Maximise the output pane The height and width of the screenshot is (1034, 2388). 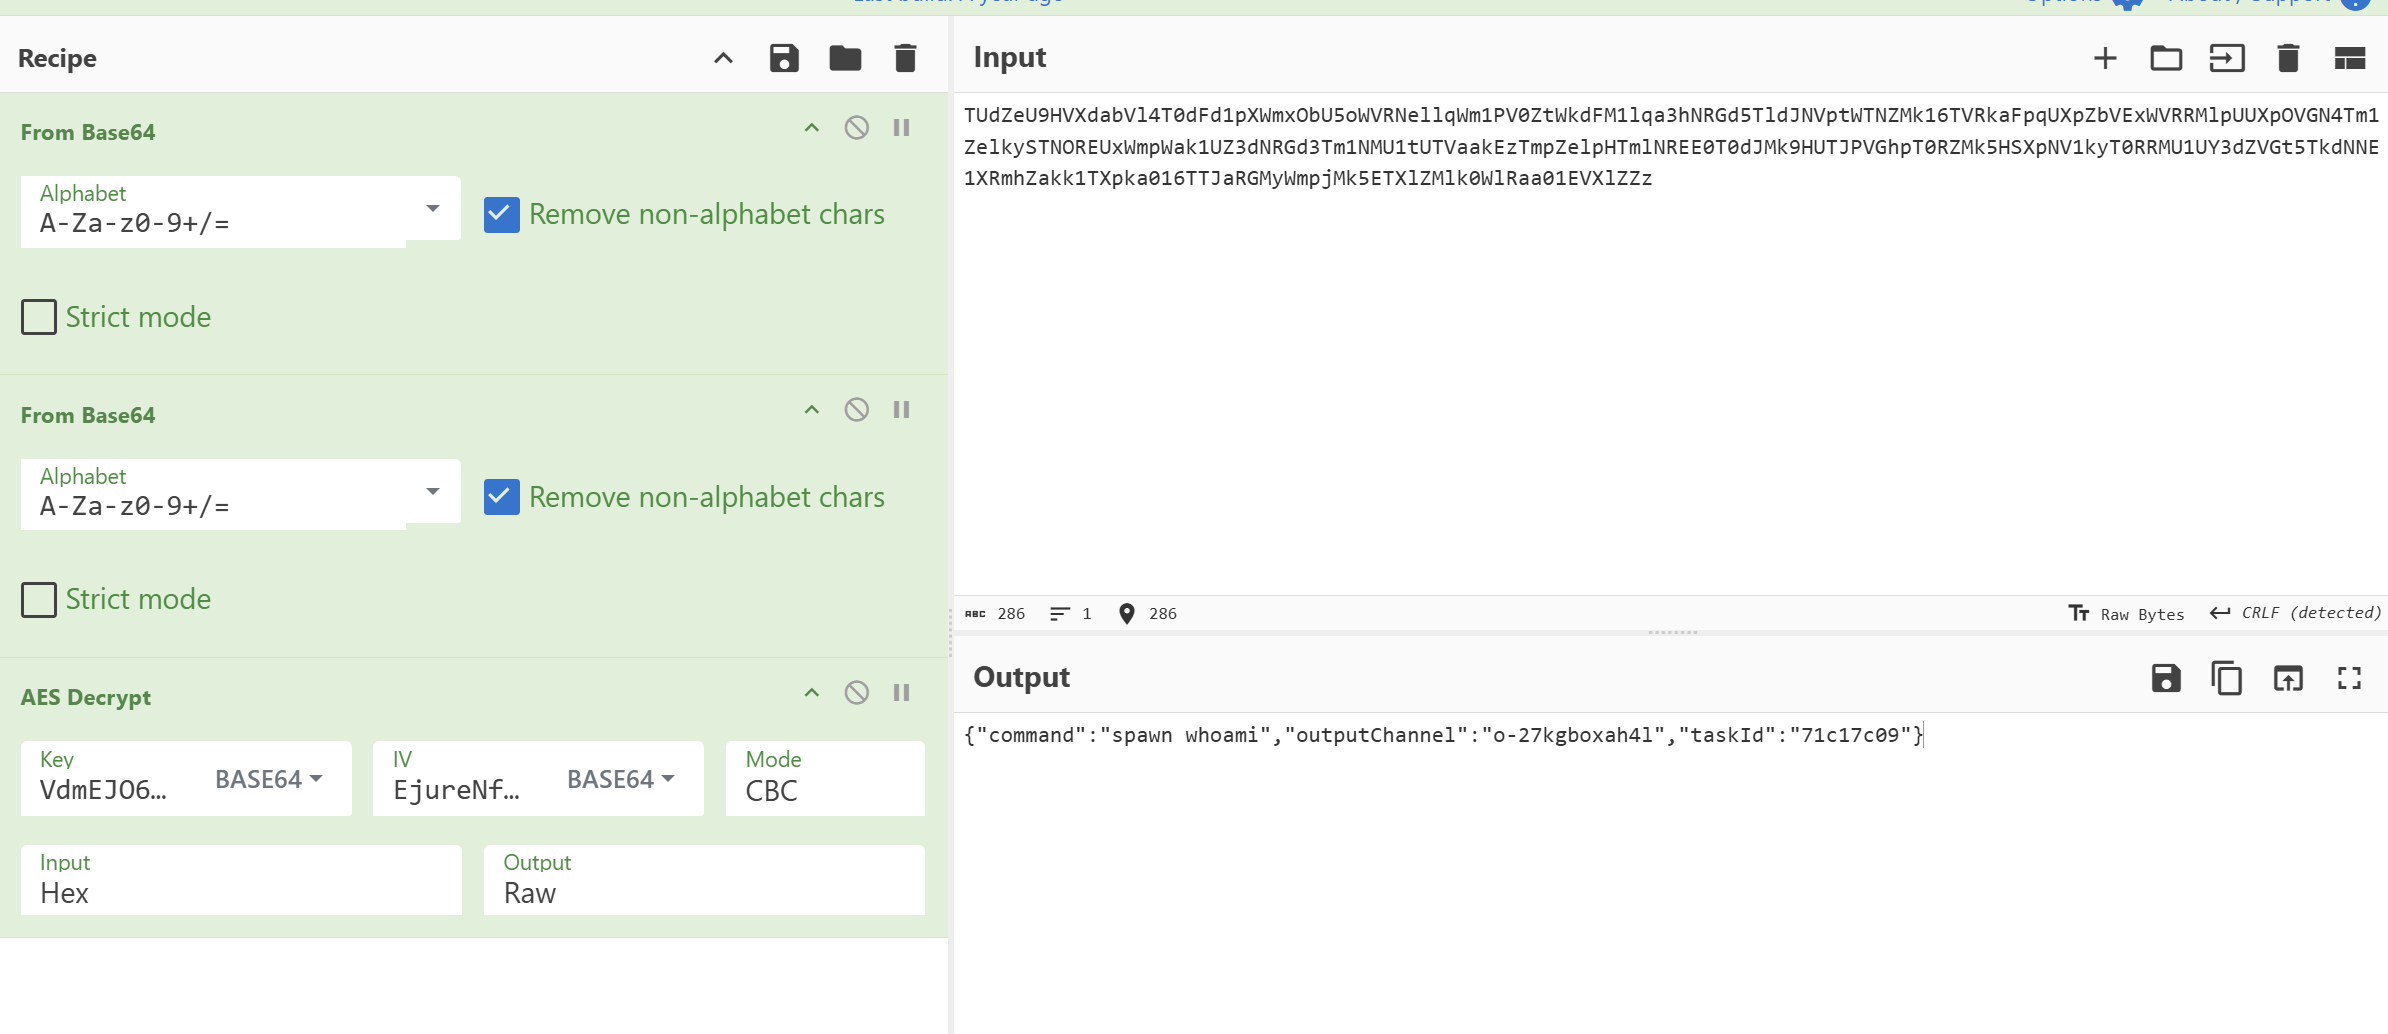click(x=2349, y=678)
